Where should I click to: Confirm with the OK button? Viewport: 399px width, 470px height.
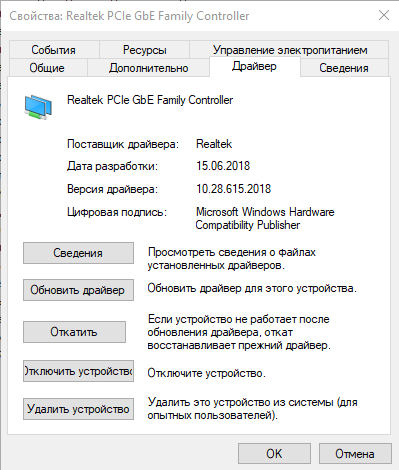(x=274, y=454)
